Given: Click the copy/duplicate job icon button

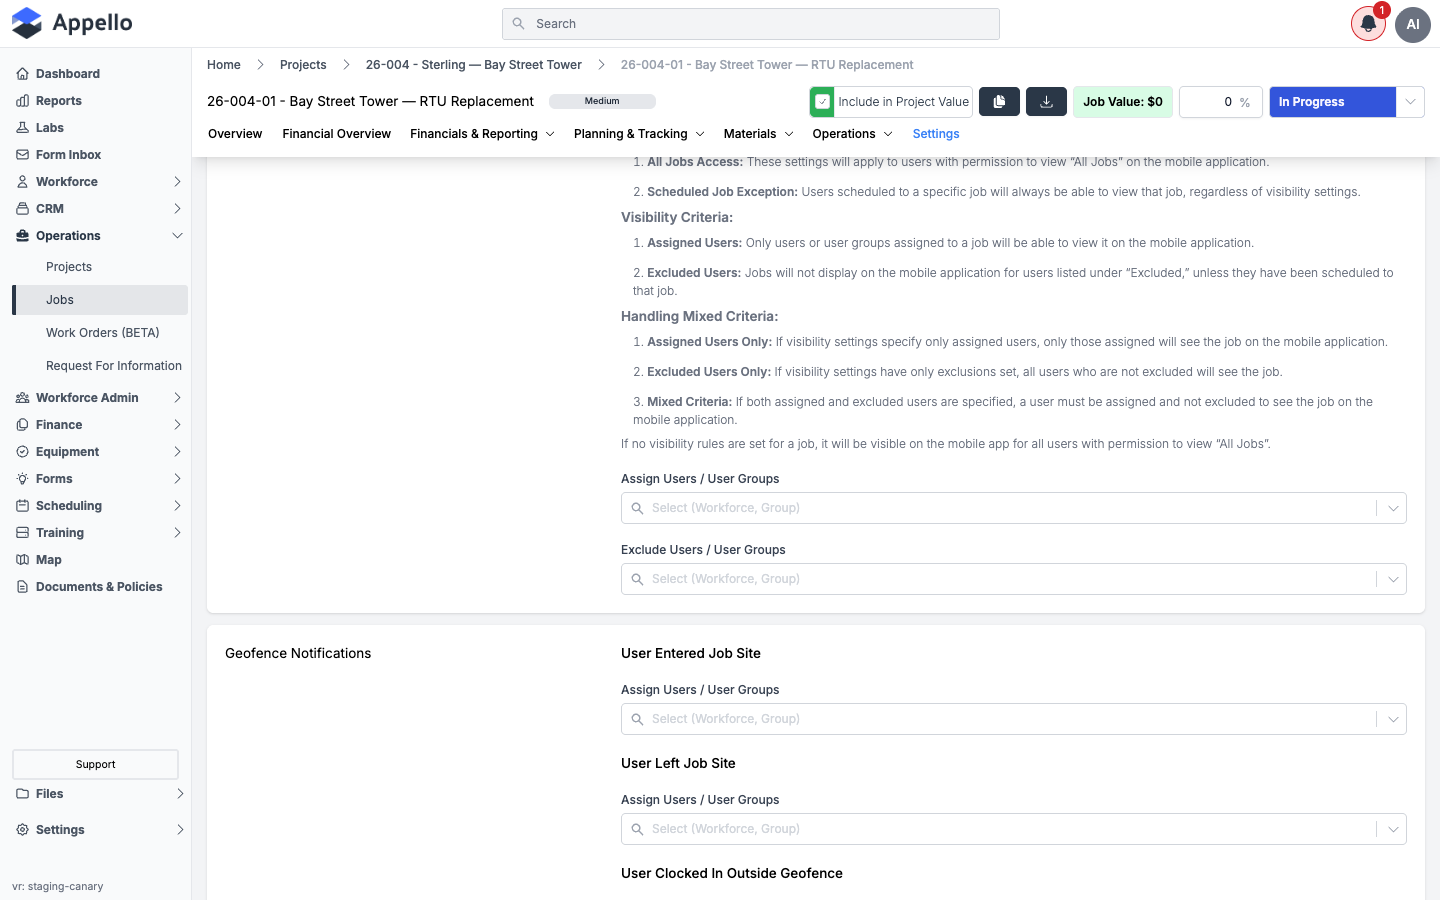Looking at the screenshot, I should coord(999,102).
